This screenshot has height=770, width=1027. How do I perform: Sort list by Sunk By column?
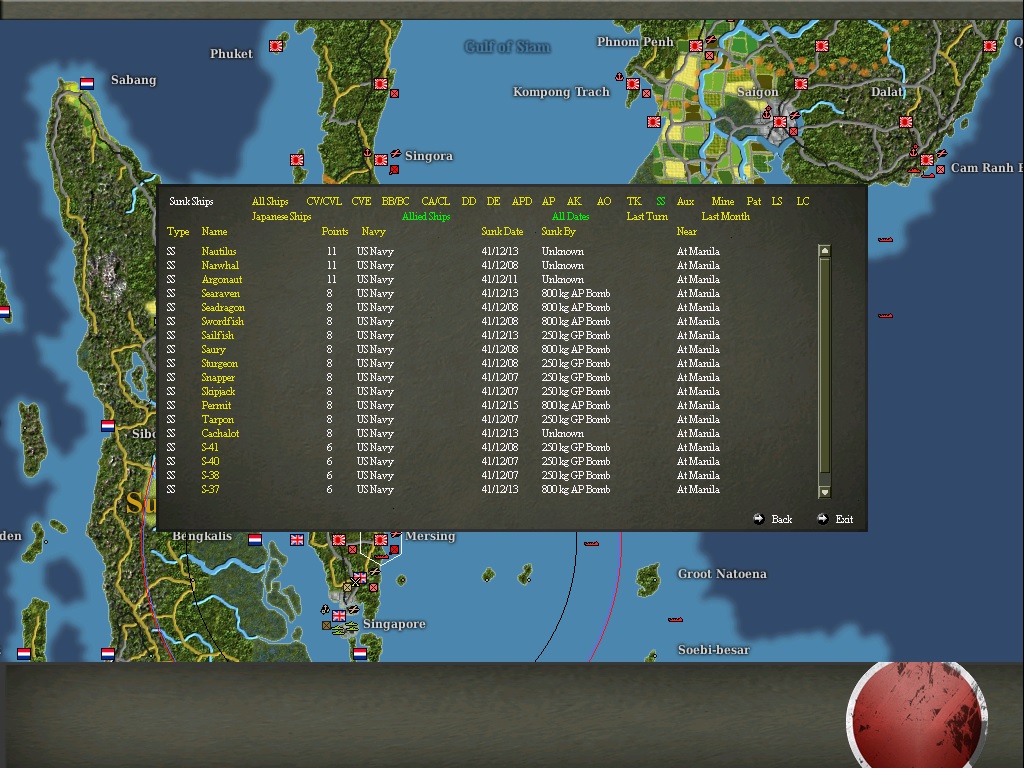[559, 232]
